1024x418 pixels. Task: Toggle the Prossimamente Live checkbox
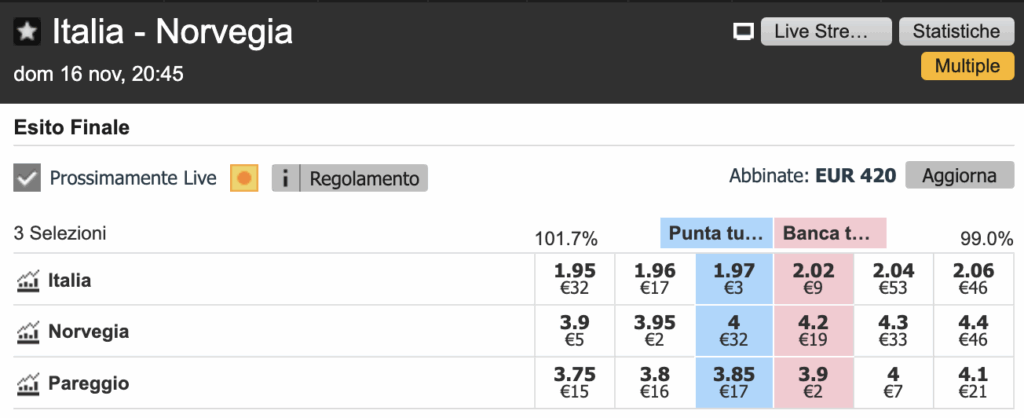click(x=27, y=179)
